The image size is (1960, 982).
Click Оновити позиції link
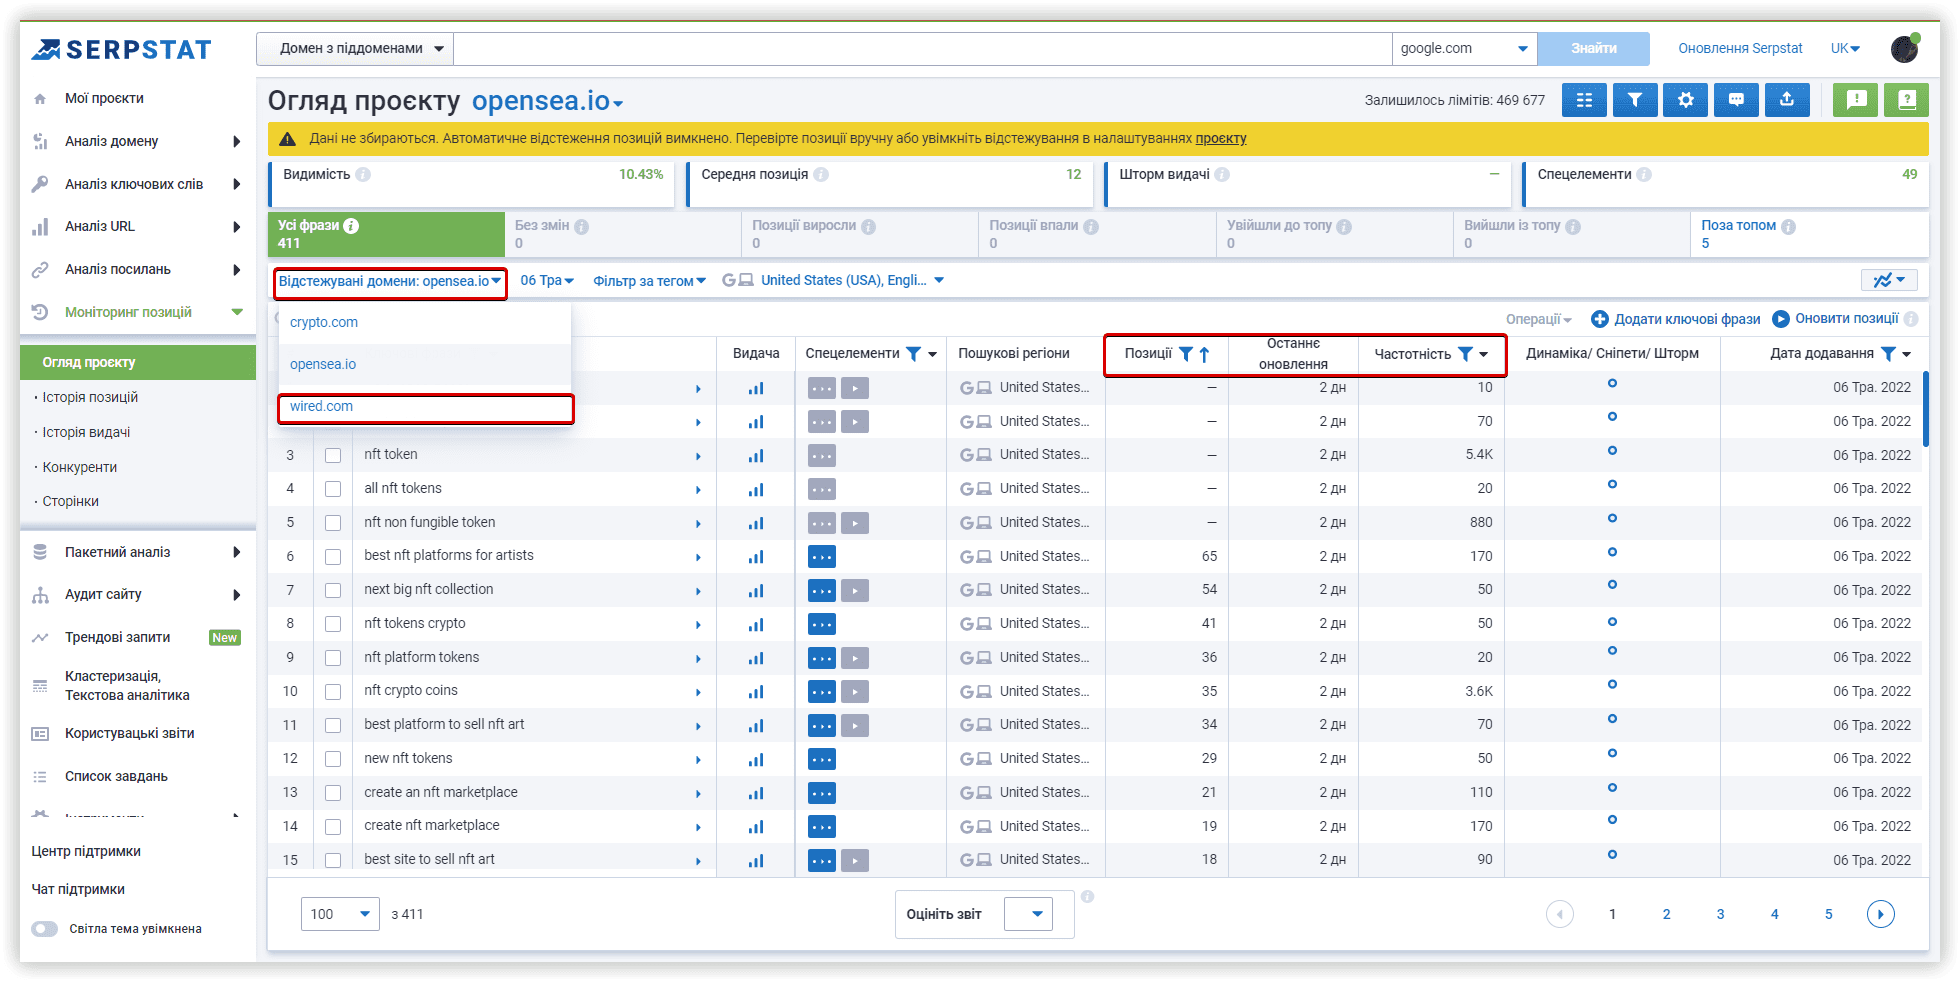pyautogui.click(x=1846, y=319)
